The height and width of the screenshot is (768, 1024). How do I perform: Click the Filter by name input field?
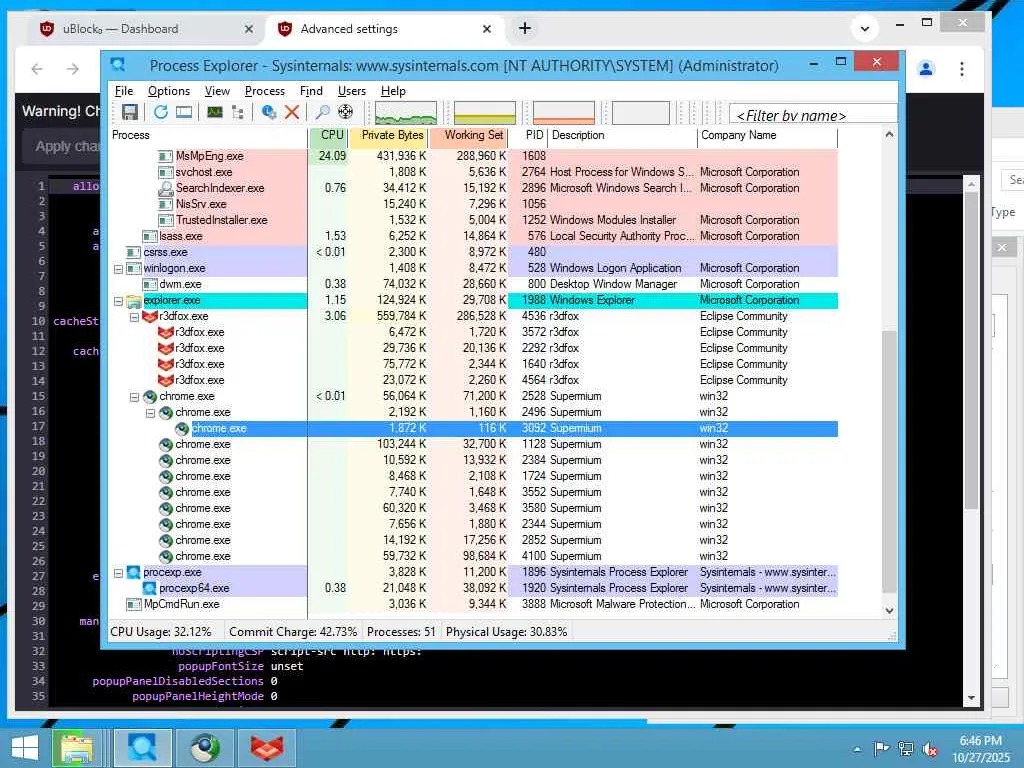[813, 114]
